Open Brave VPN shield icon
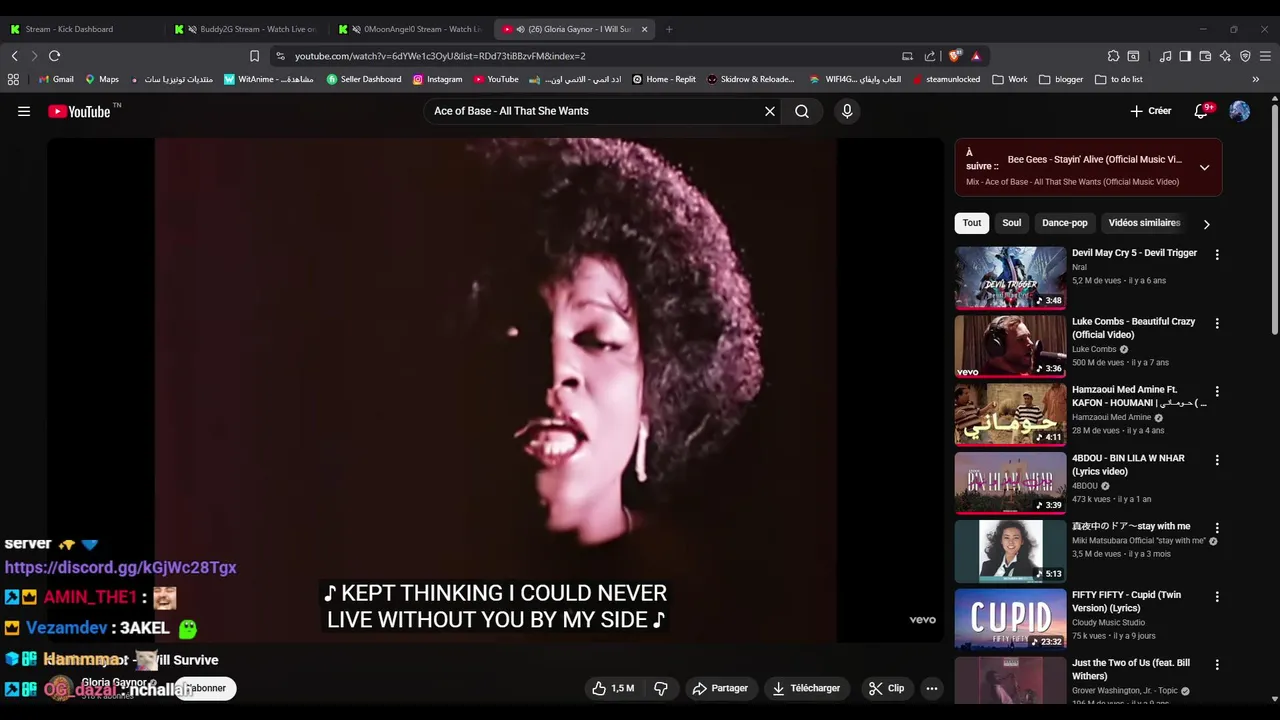The image size is (1280, 720). coord(1245,56)
